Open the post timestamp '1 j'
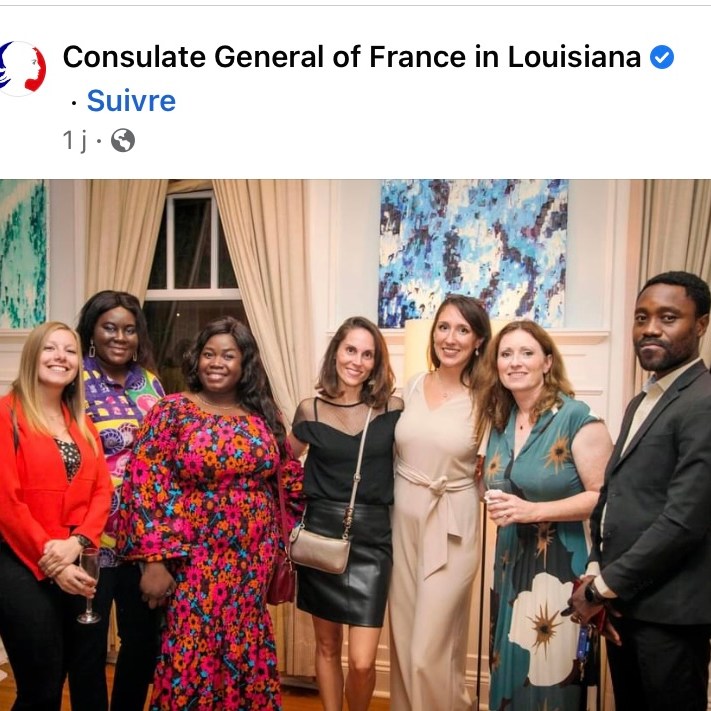 (74, 140)
